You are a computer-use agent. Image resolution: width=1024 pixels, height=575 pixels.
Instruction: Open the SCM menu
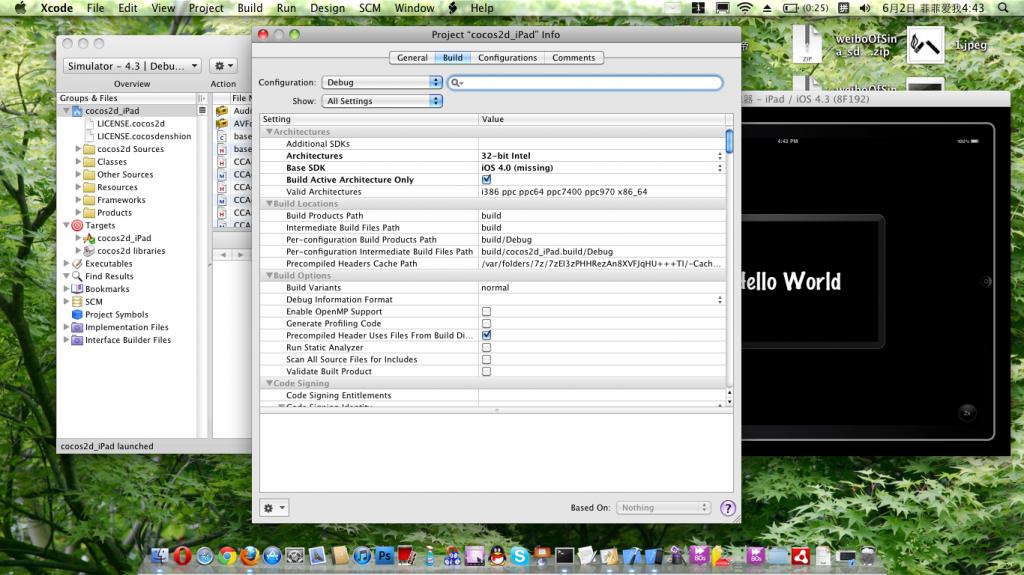click(x=370, y=8)
